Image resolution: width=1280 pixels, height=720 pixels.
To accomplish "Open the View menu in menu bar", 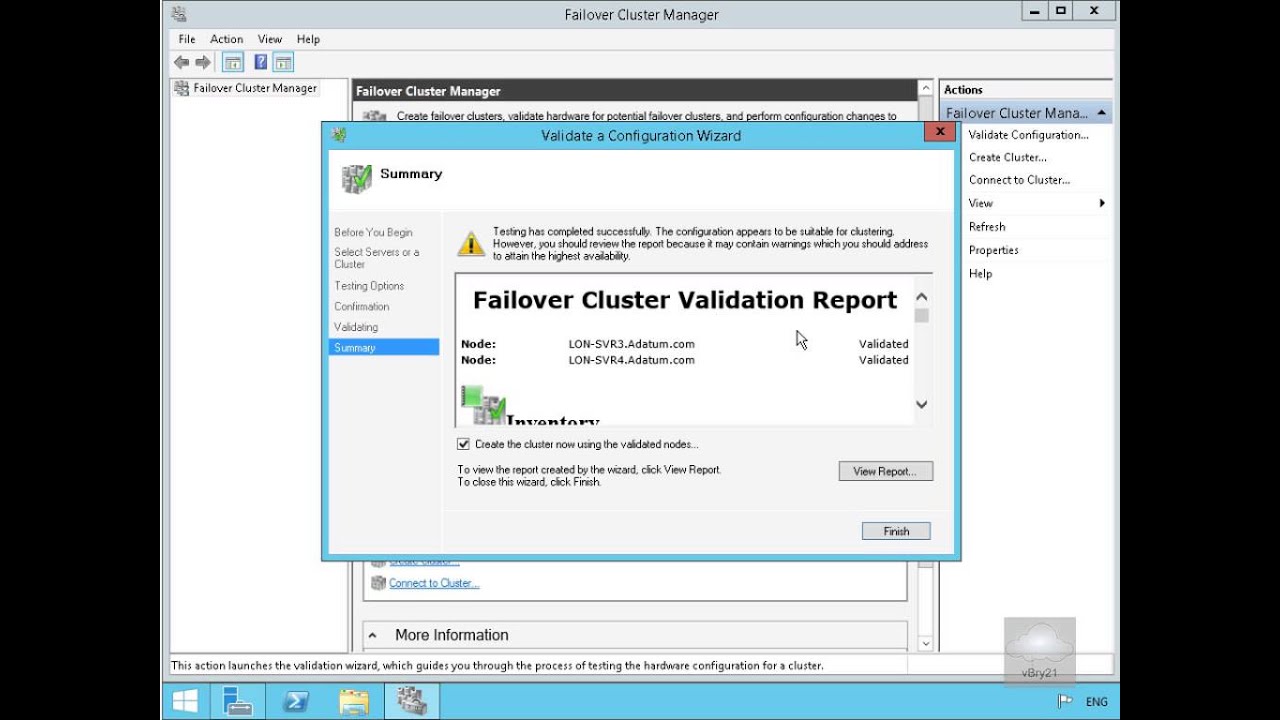I will point(270,39).
